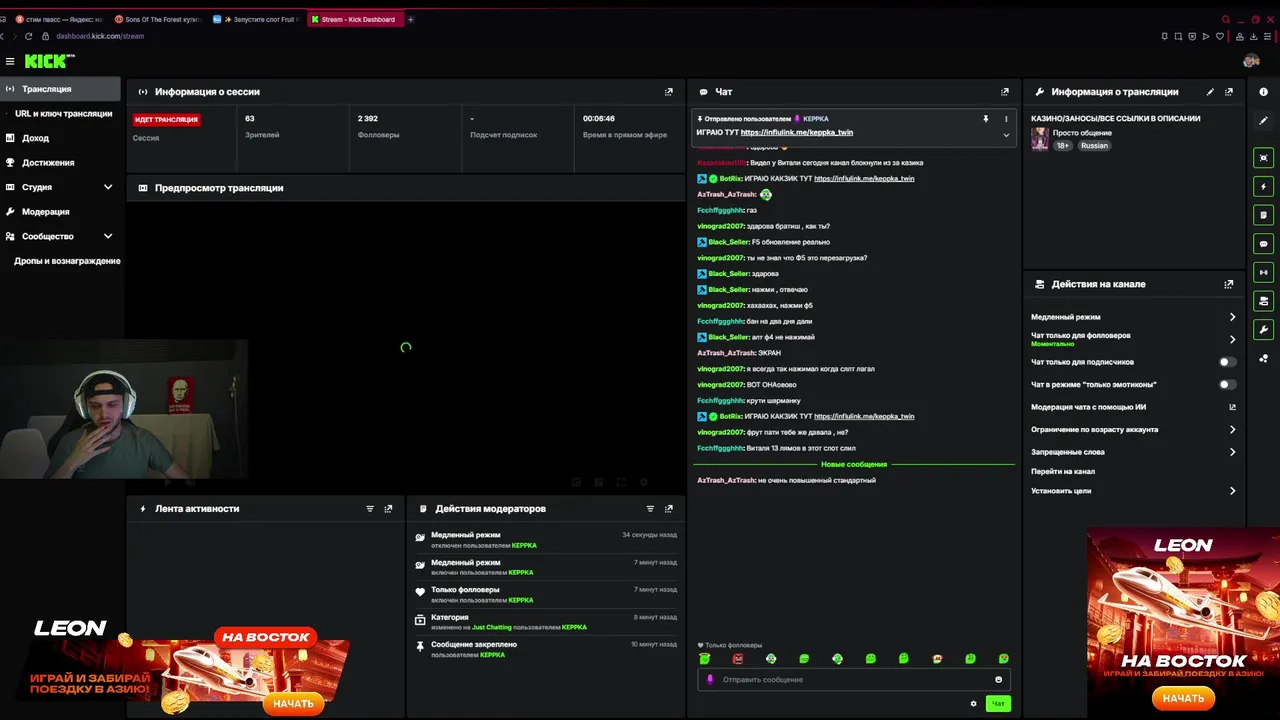Toggle Чат в режиме только эмотиконы switch

(1227, 384)
